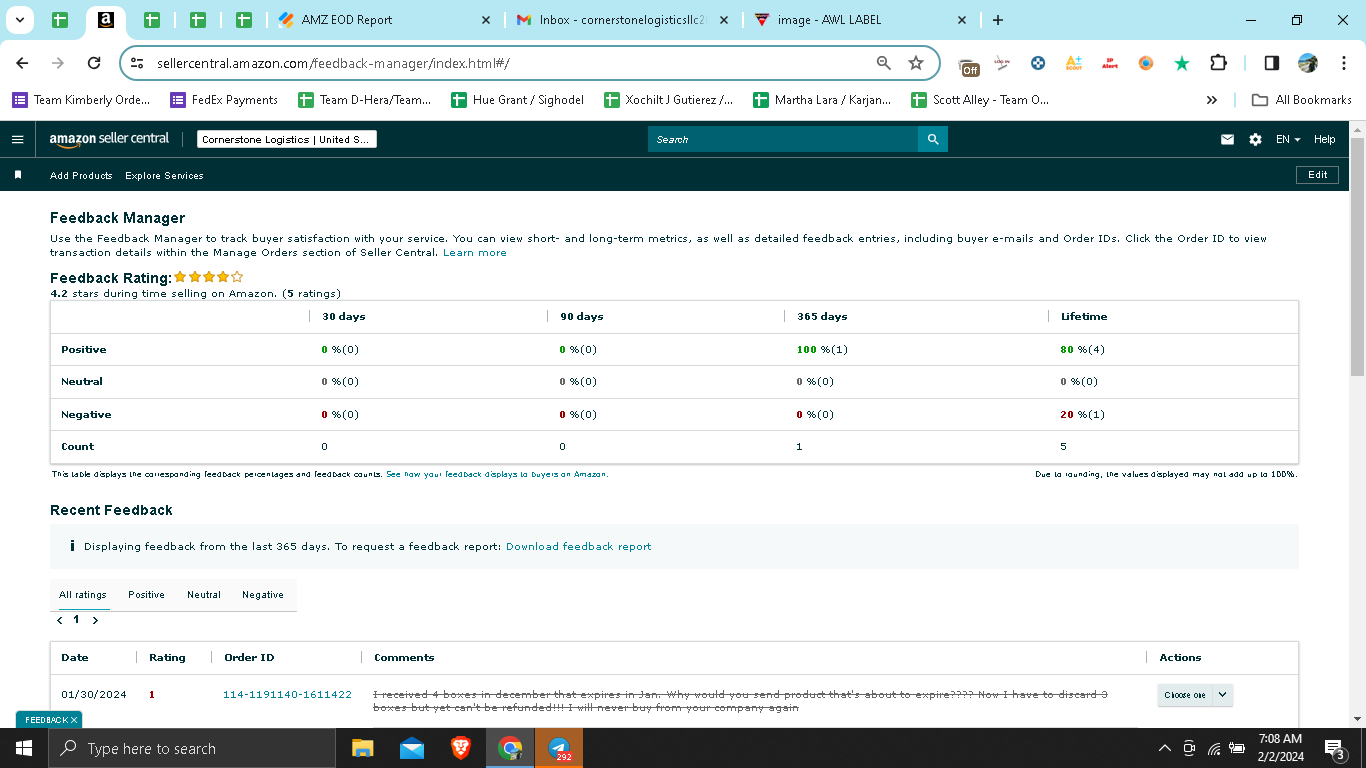The height and width of the screenshot is (768, 1366).
Task: Open the browser extensions puzzle icon
Action: (x=1218, y=63)
